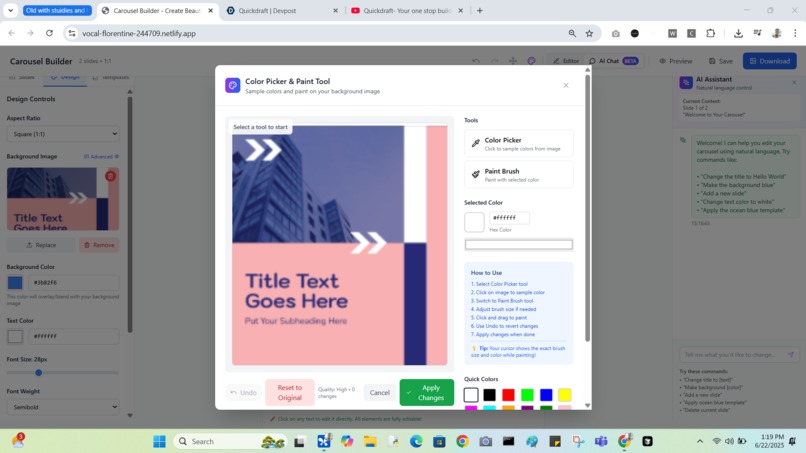
Task: Click the address bar URL
Action: (x=139, y=33)
